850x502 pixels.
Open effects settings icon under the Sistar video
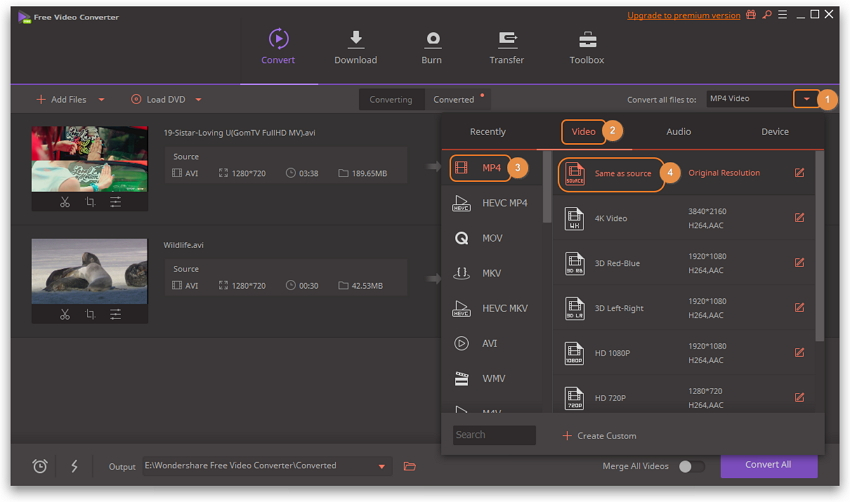pos(116,201)
